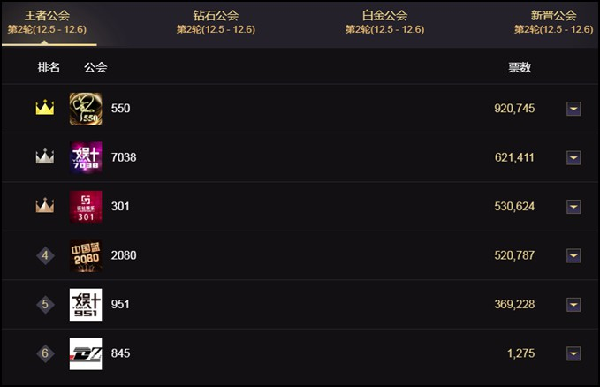Image resolution: width=600 pixels, height=387 pixels.
Task: Expand details for guild 2080 row
Action: (x=573, y=255)
